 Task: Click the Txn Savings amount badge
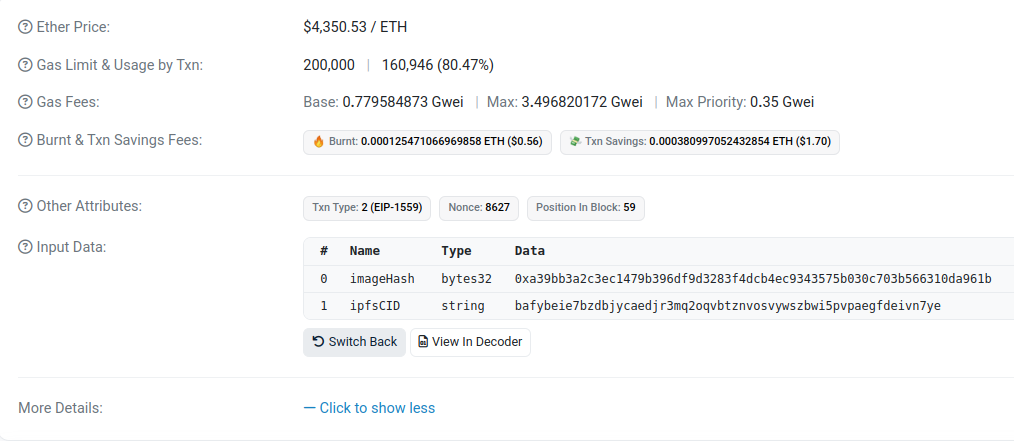700,142
